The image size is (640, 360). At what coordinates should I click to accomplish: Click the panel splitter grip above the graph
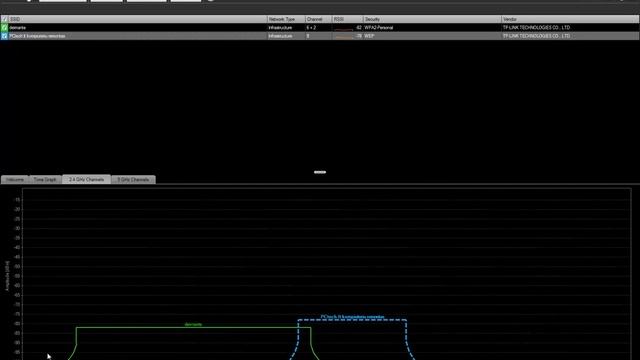pyautogui.click(x=320, y=172)
